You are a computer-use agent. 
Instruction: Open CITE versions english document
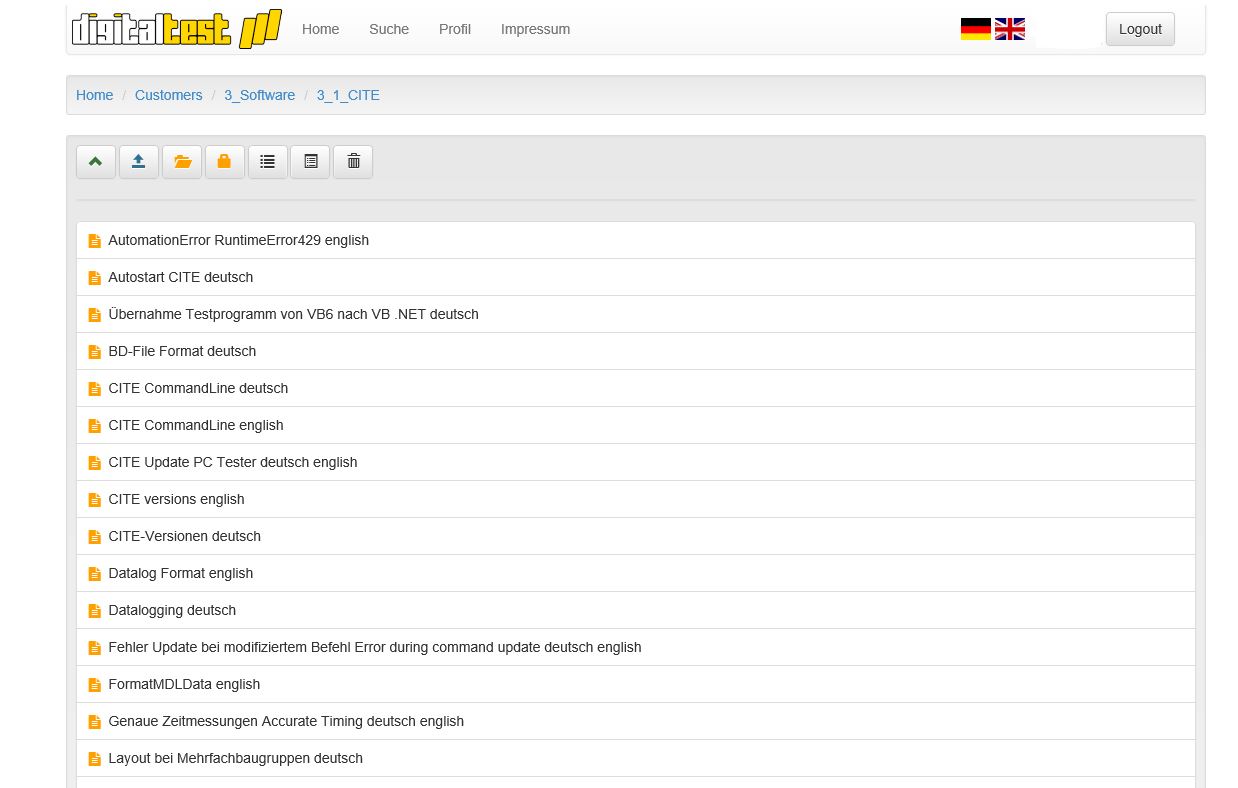[x=177, y=499]
